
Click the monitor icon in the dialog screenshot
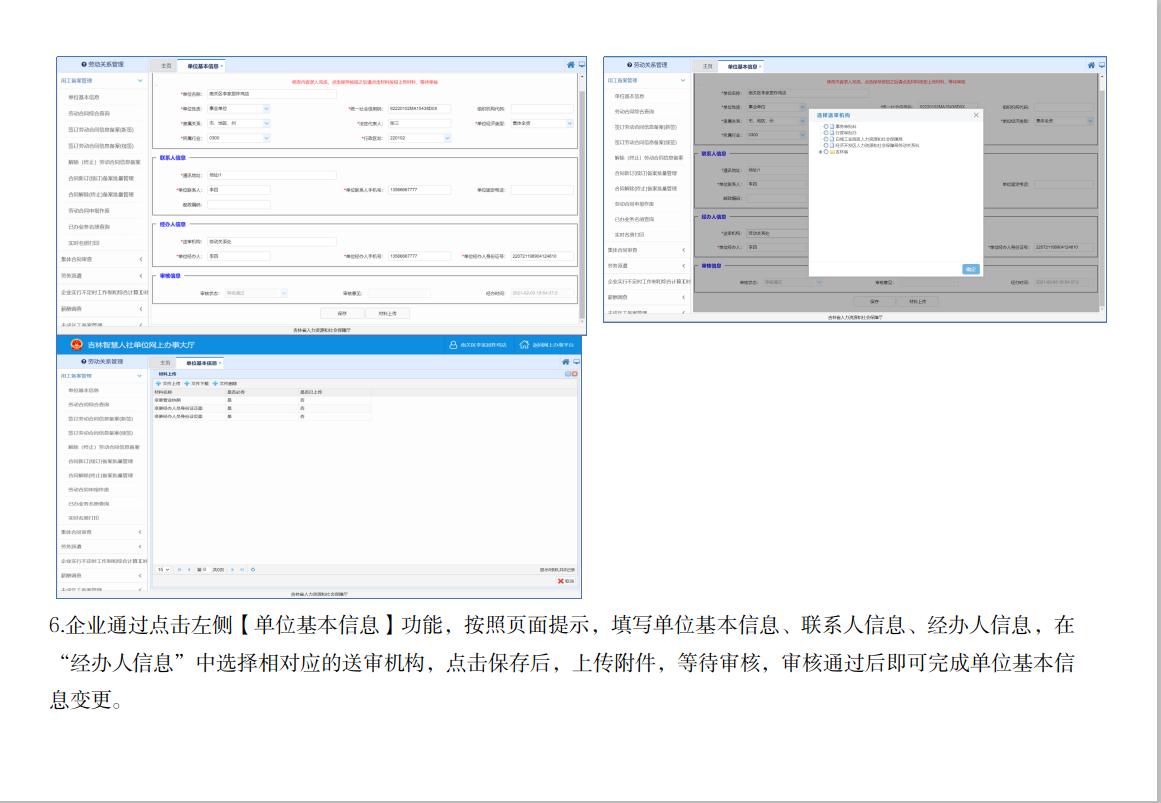click(x=1102, y=65)
